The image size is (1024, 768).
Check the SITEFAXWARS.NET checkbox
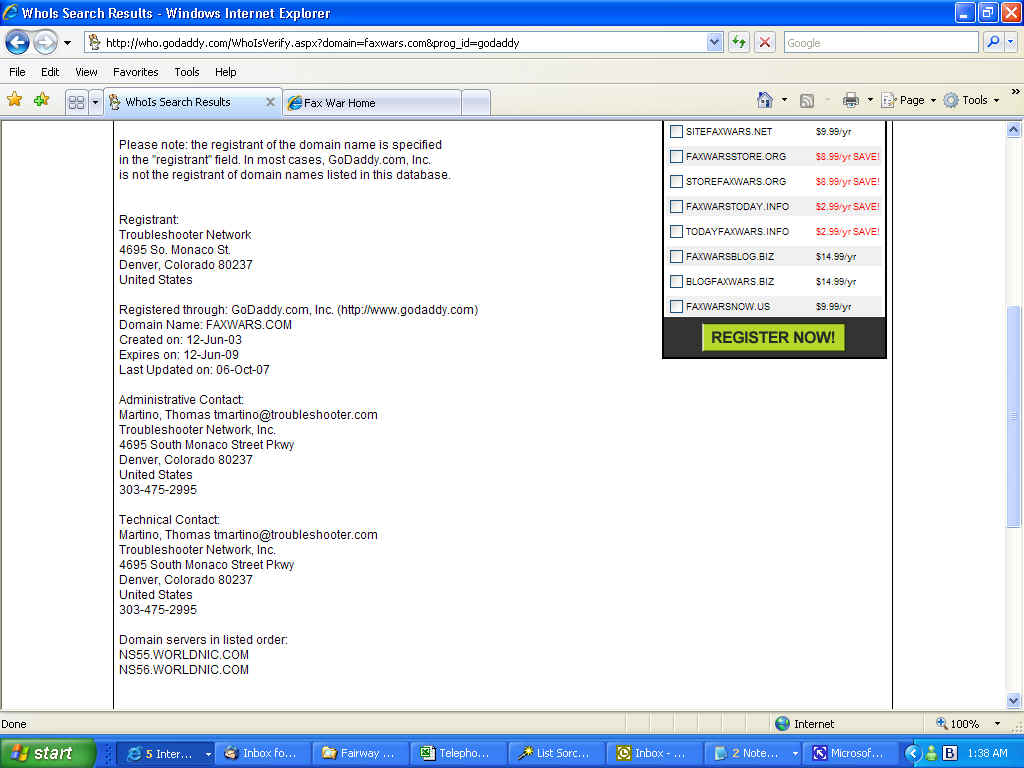click(x=677, y=132)
